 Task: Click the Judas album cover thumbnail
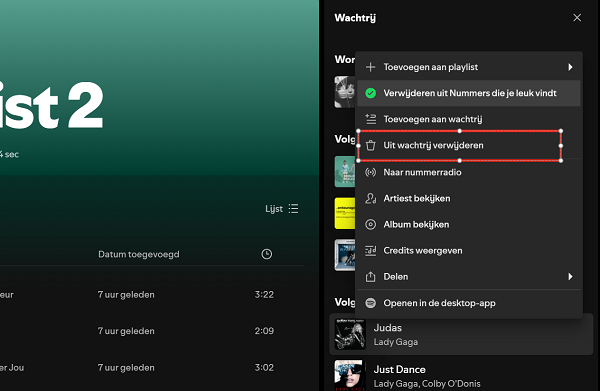point(350,334)
